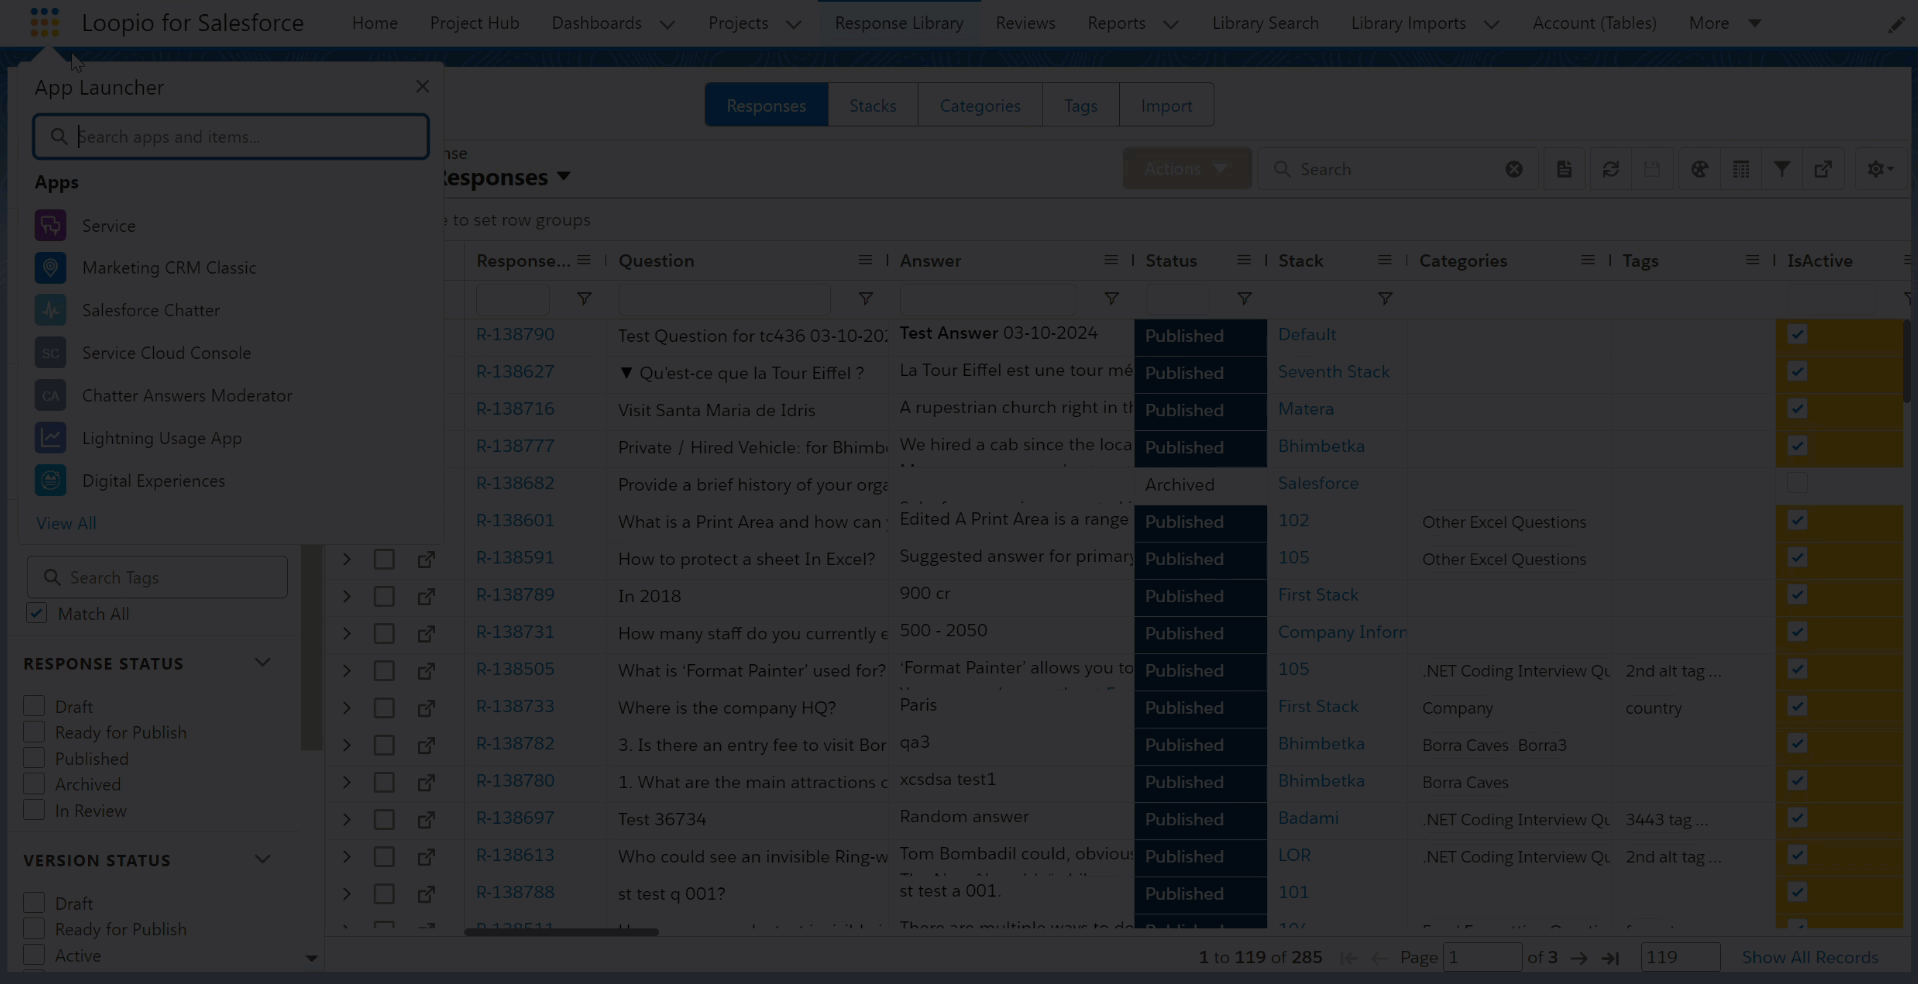The width and height of the screenshot is (1918, 984).
Task: Open the Marketing CRM Classic app icon
Action: click(x=51, y=268)
